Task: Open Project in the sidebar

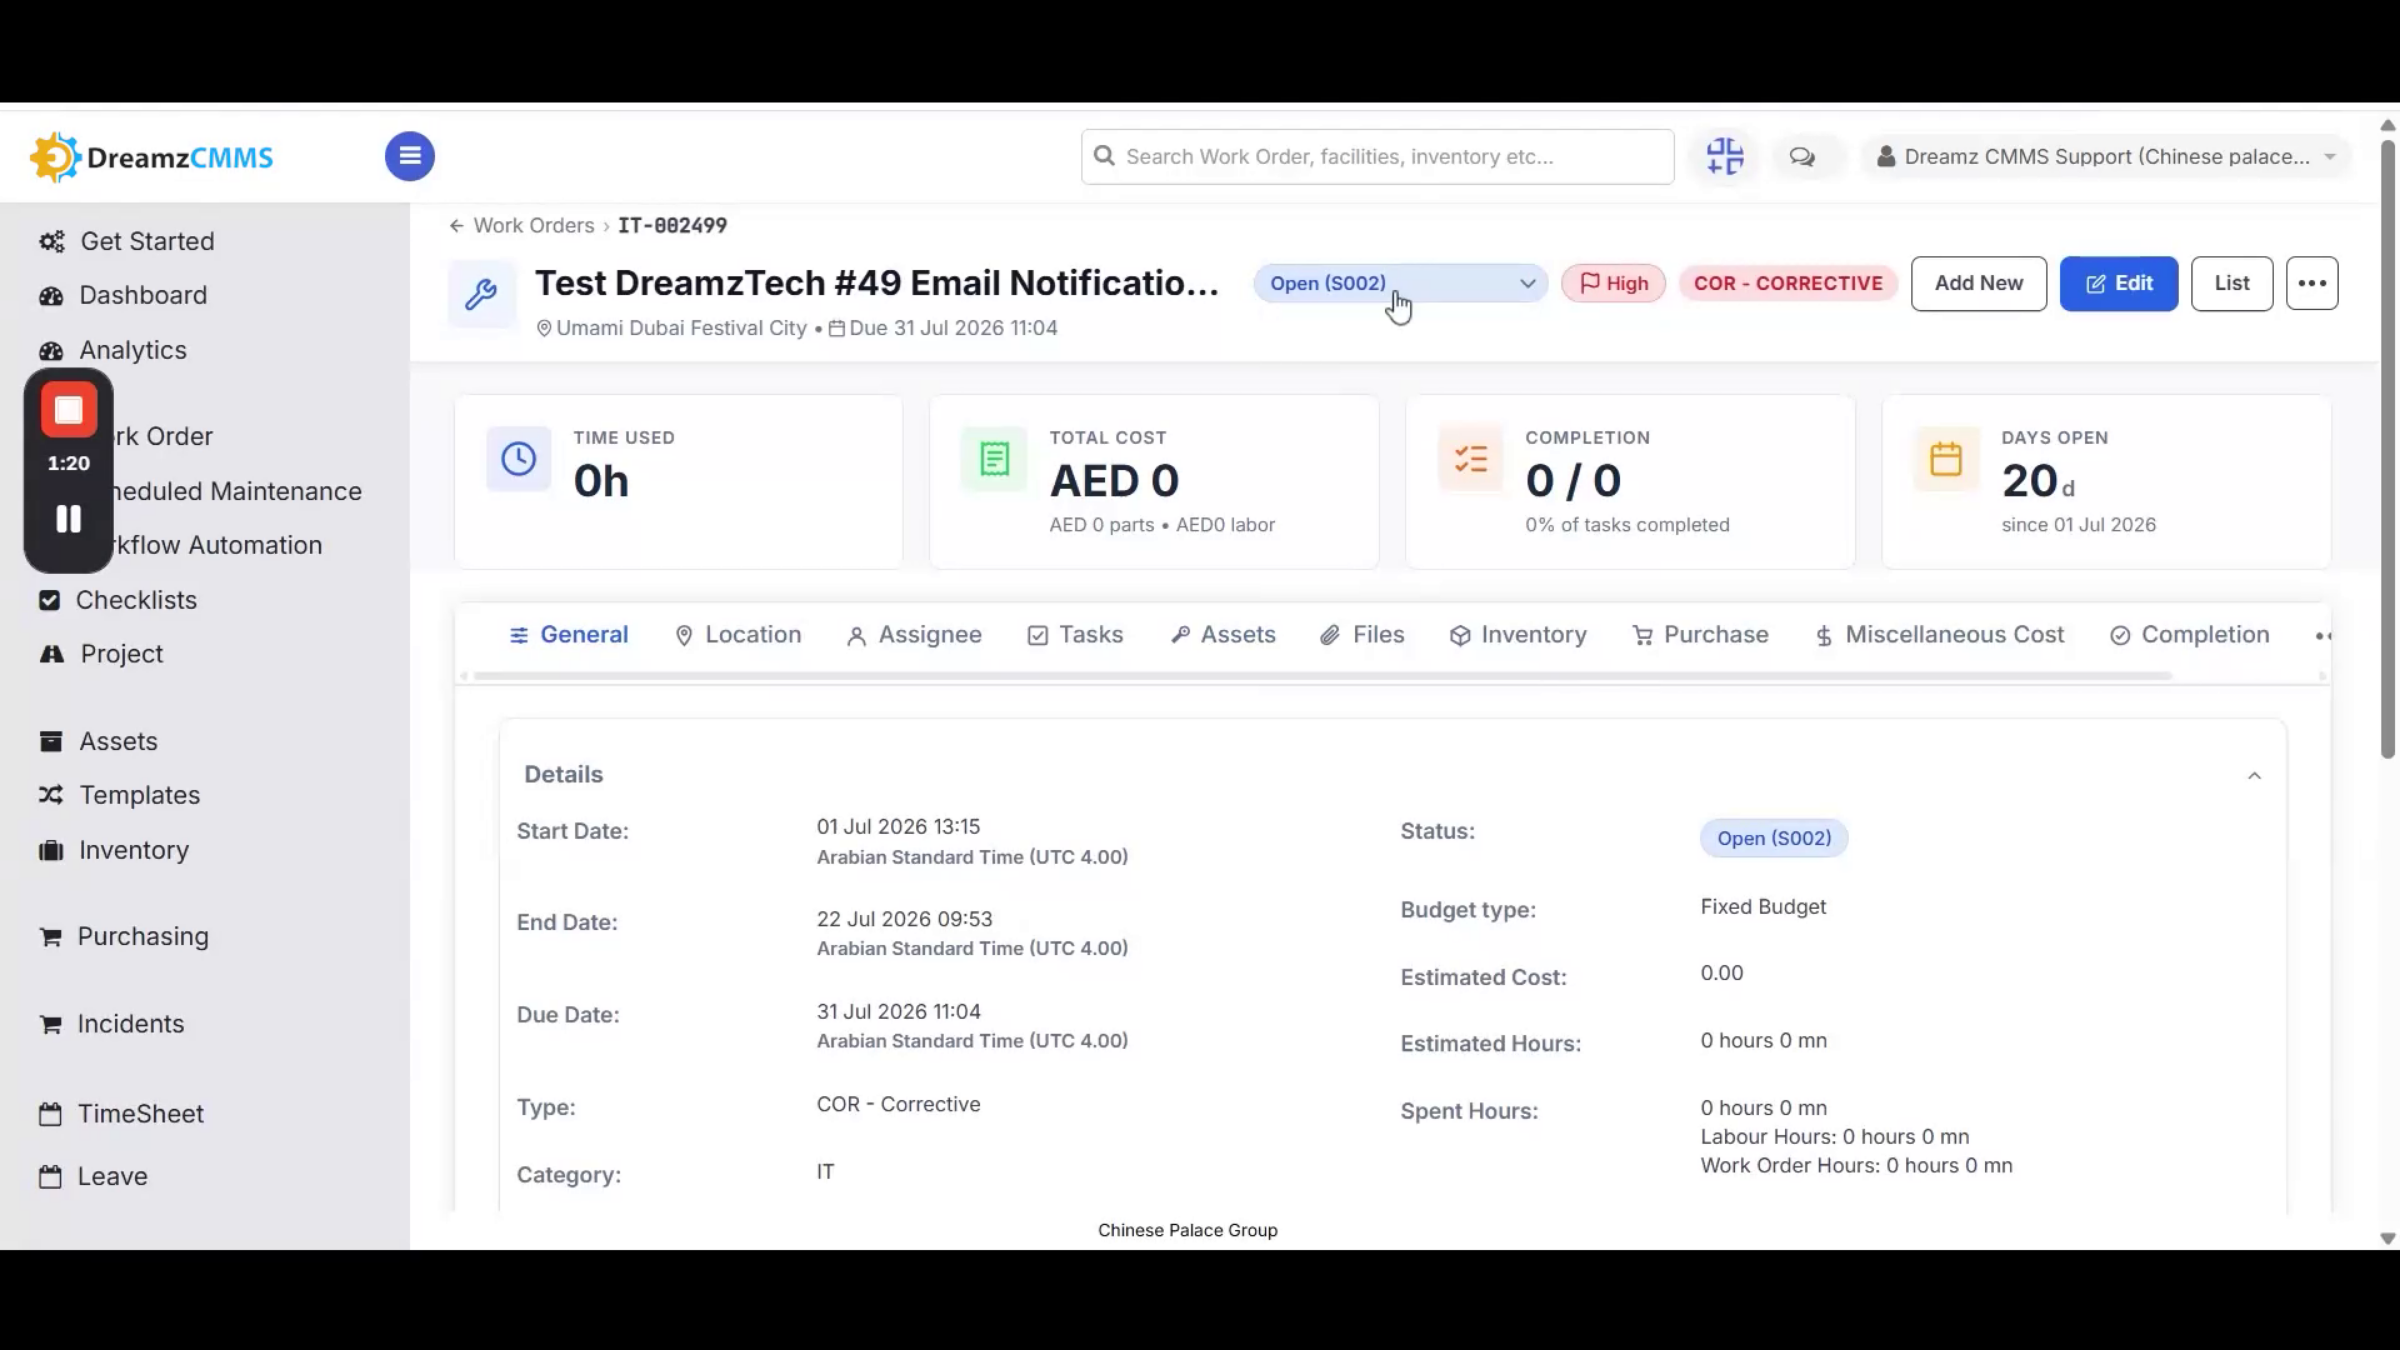Action: click(101, 654)
